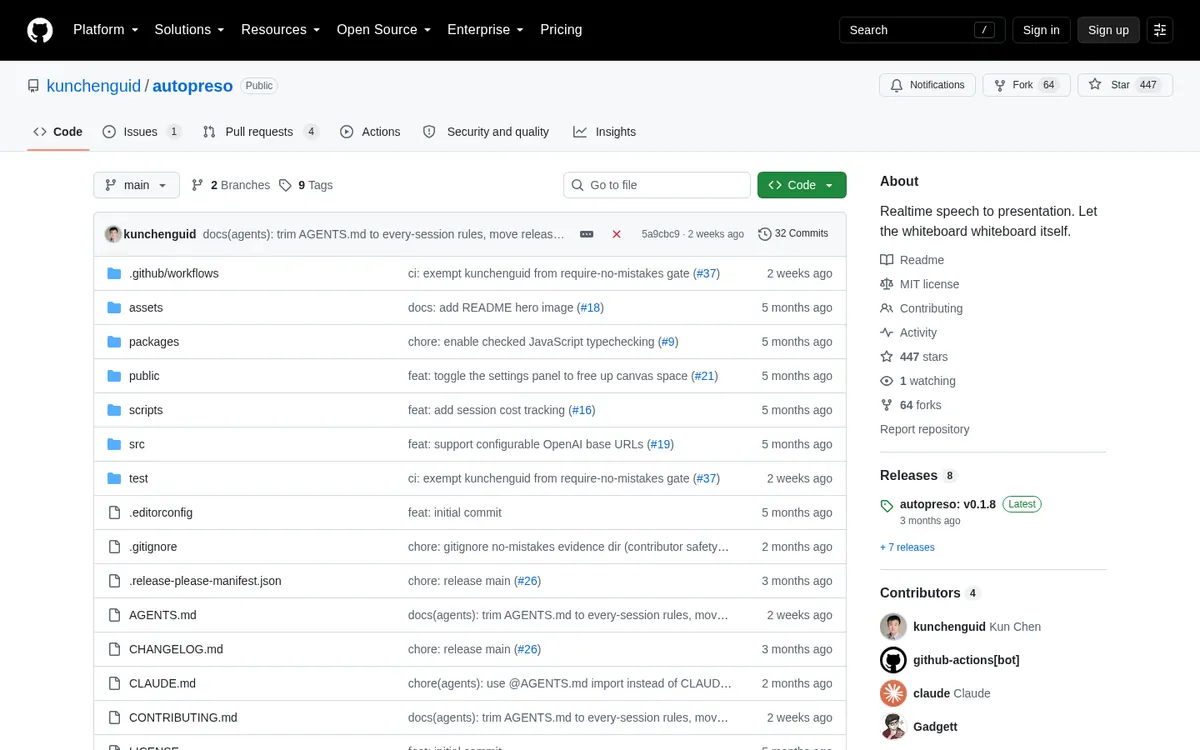The width and height of the screenshot is (1200, 750).
Task: Click the star icon beside 447 stars
Action: click(887, 357)
